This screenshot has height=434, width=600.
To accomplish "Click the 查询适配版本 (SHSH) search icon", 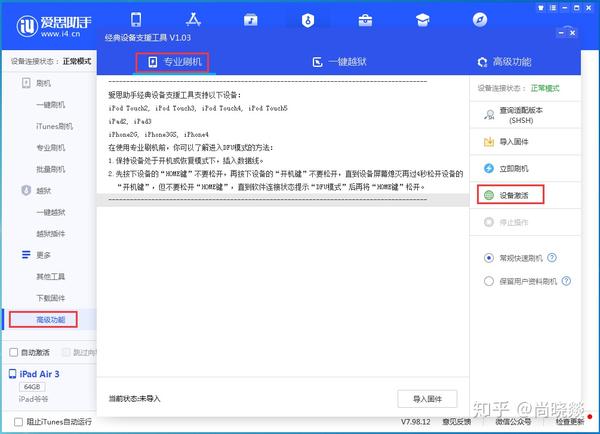I will tap(489, 115).
